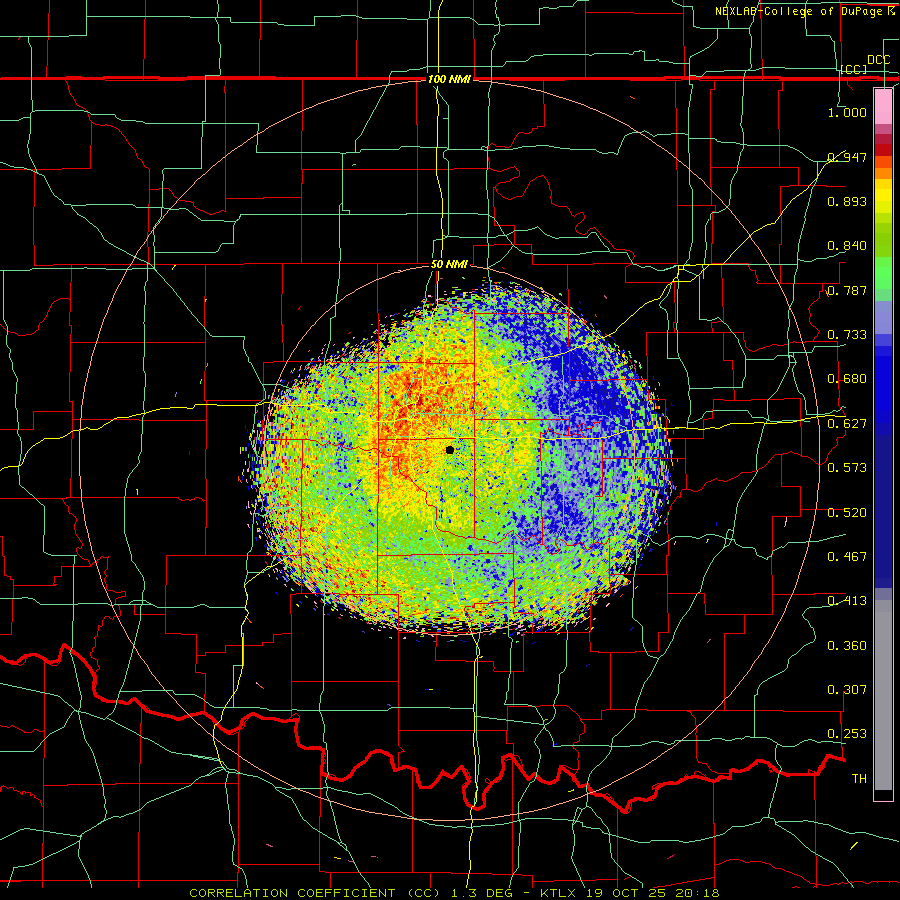Click the 0.360 value on the color scale
The width and height of the screenshot is (900, 900).
pyautogui.click(x=847, y=646)
